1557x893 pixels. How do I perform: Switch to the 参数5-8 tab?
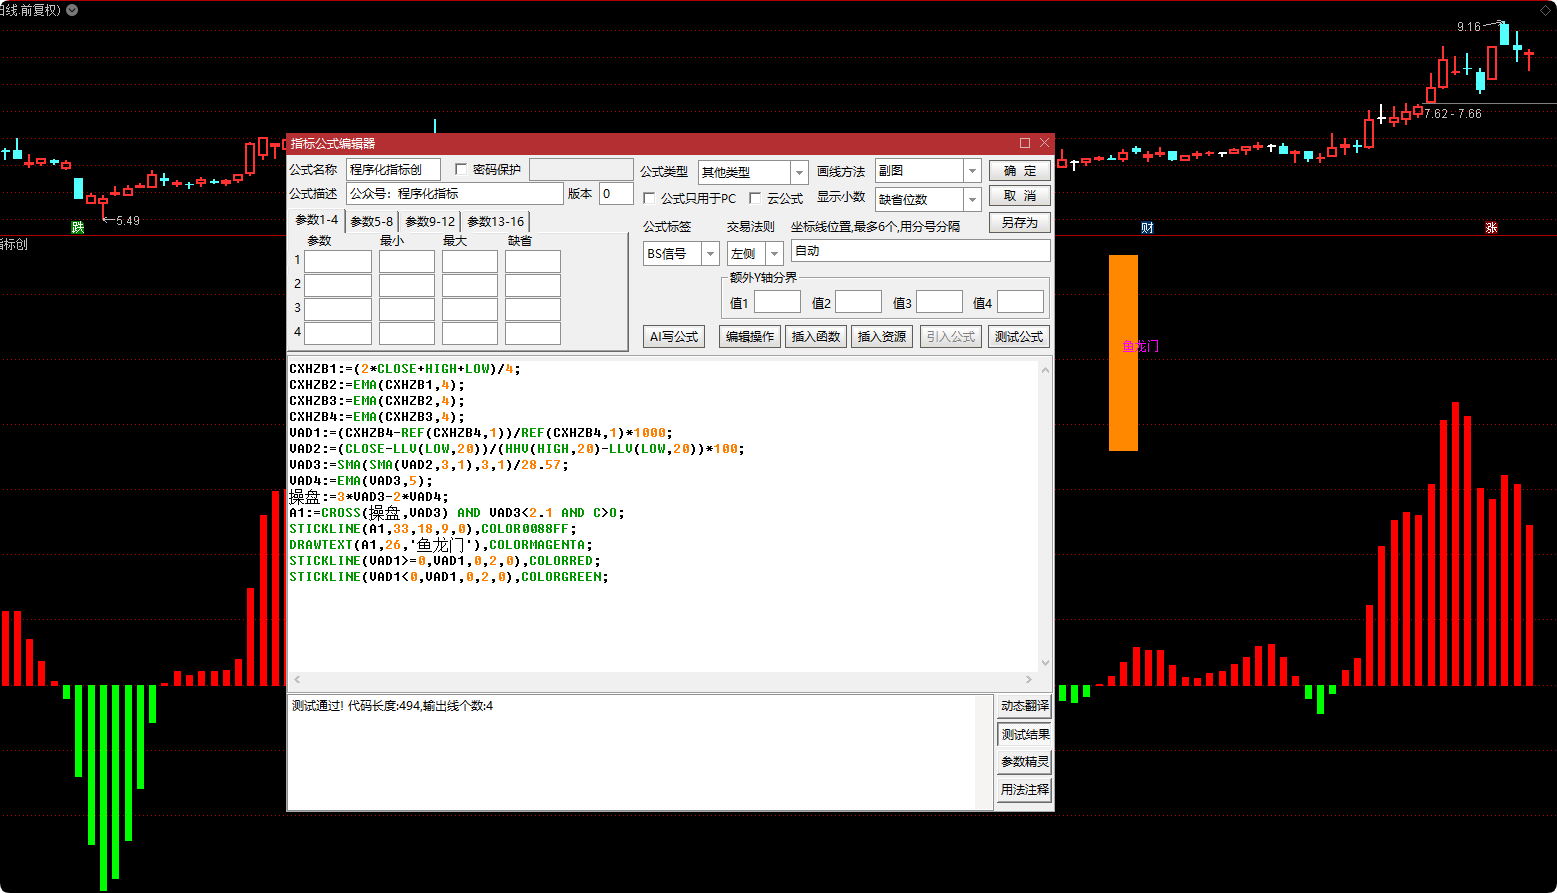[371, 221]
